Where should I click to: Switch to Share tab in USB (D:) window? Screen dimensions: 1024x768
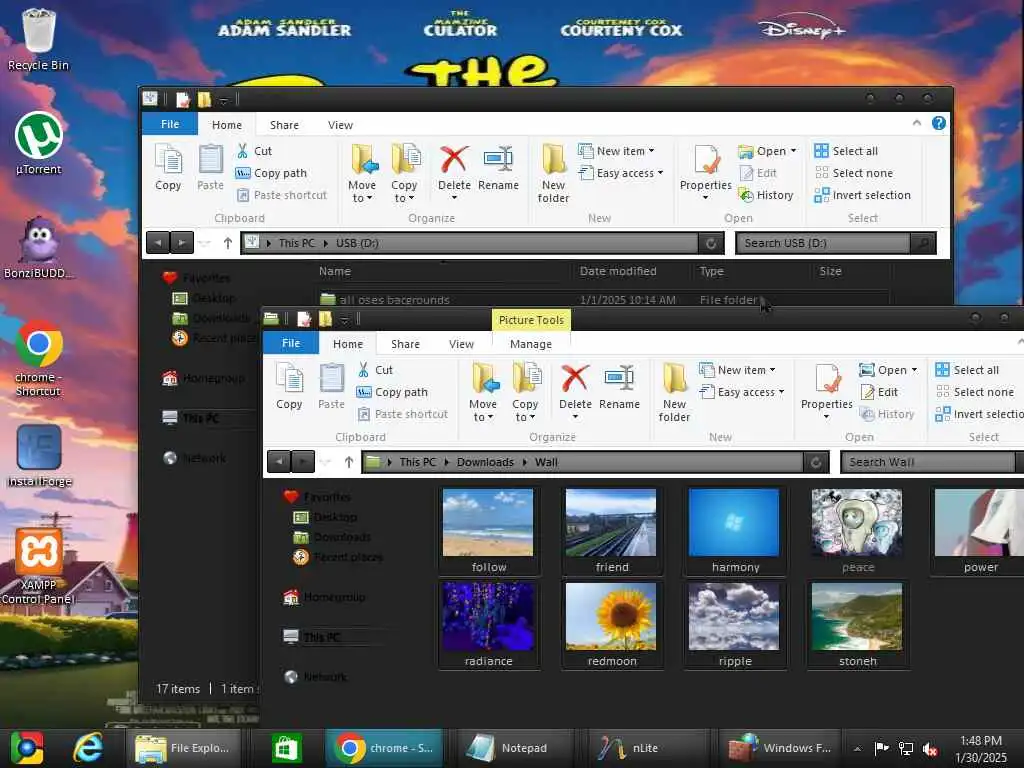pyautogui.click(x=284, y=125)
